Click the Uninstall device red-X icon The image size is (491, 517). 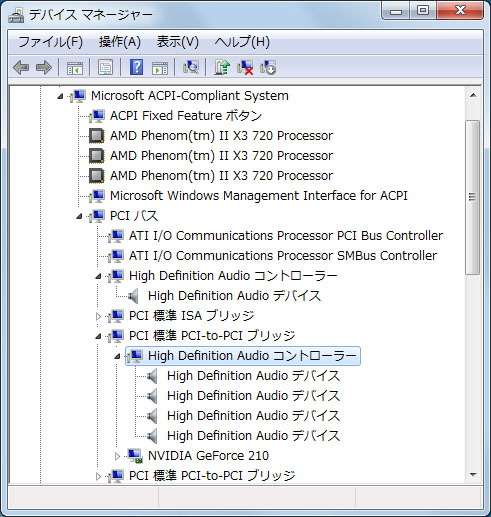[x=245, y=67]
